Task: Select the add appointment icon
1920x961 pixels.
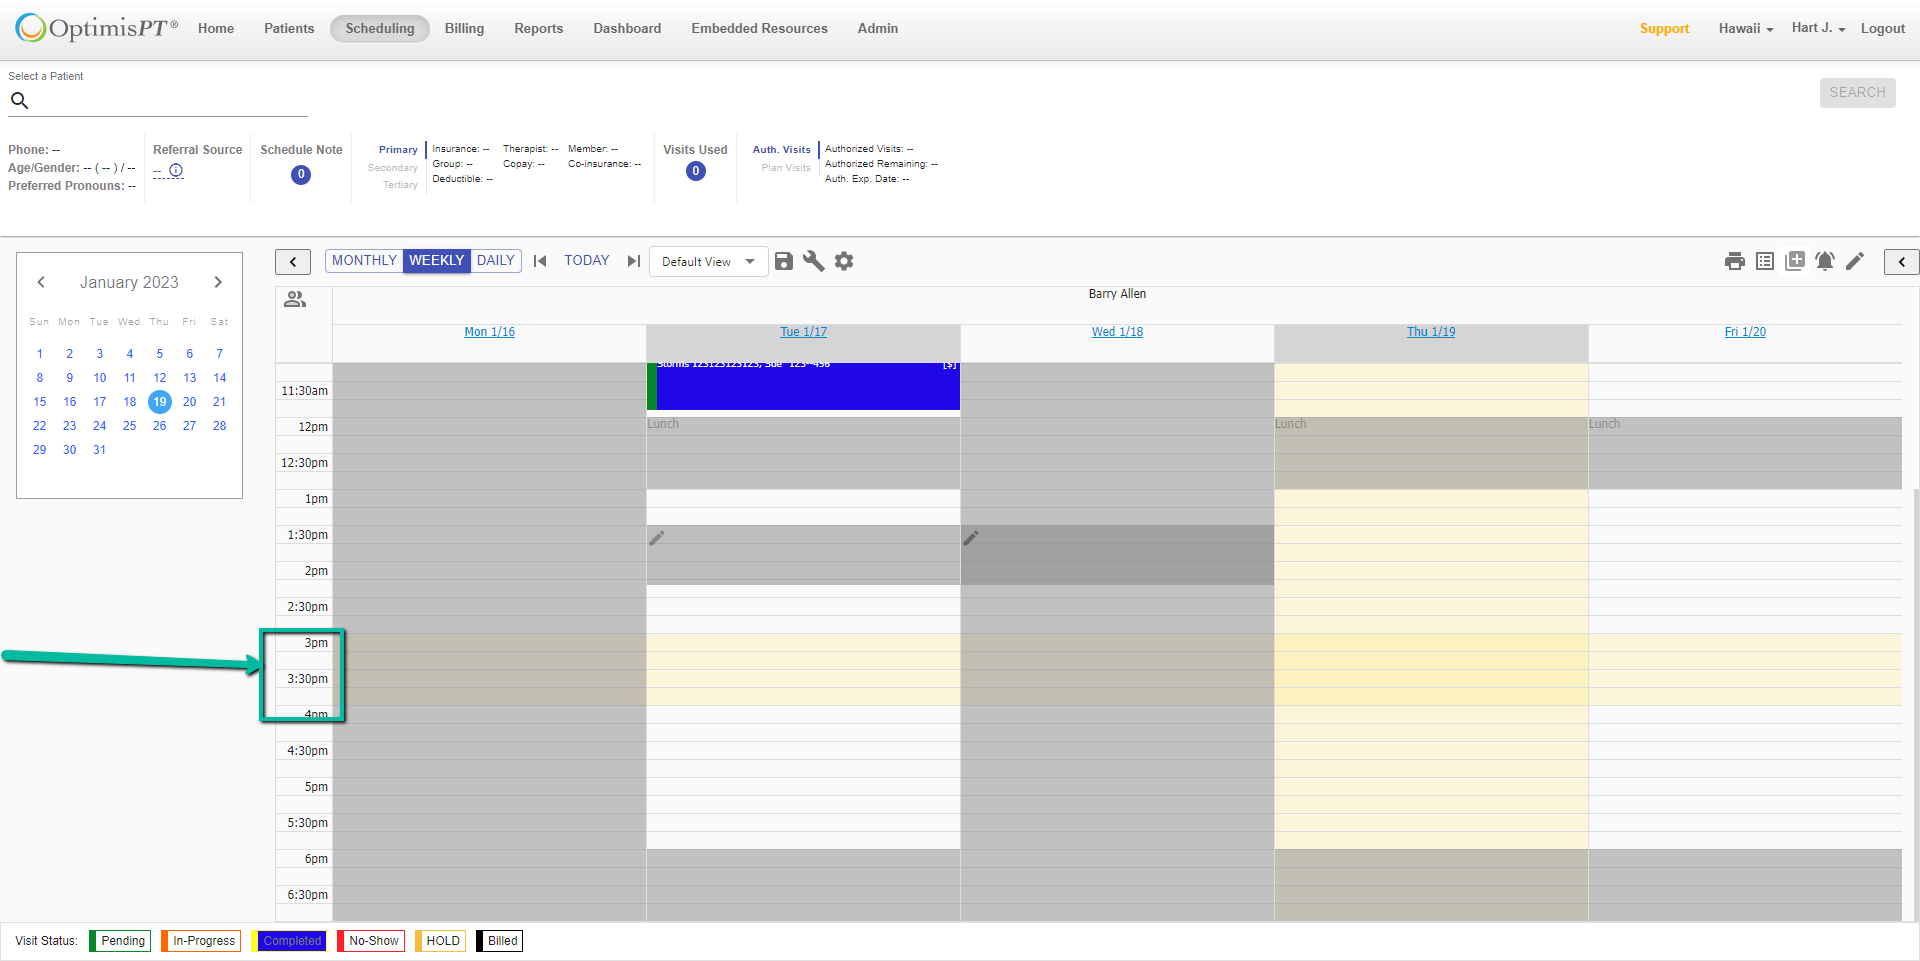Action: click(x=1794, y=261)
